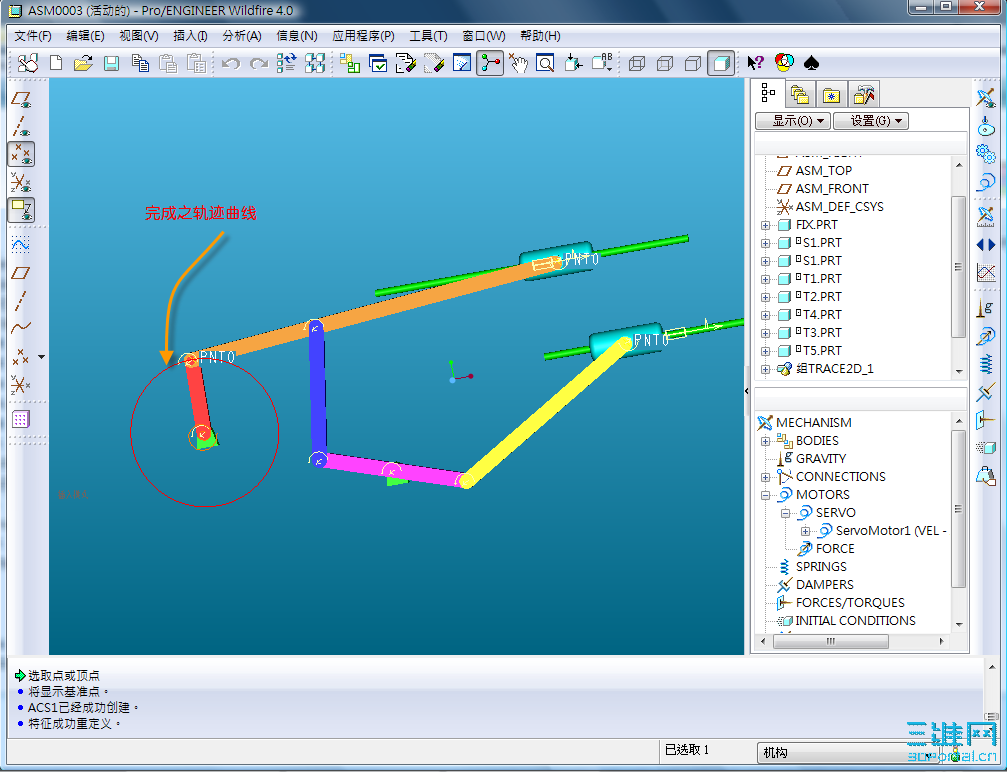The image size is (1007, 772).
Task: Open the 显示(O) dropdown
Action: (792, 121)
